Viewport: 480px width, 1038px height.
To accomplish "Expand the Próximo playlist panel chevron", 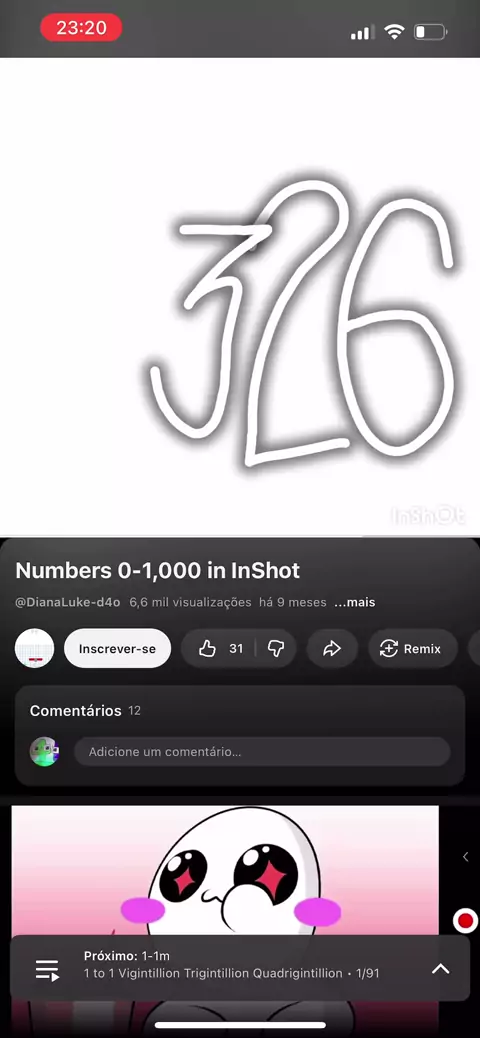I will 440,968.
